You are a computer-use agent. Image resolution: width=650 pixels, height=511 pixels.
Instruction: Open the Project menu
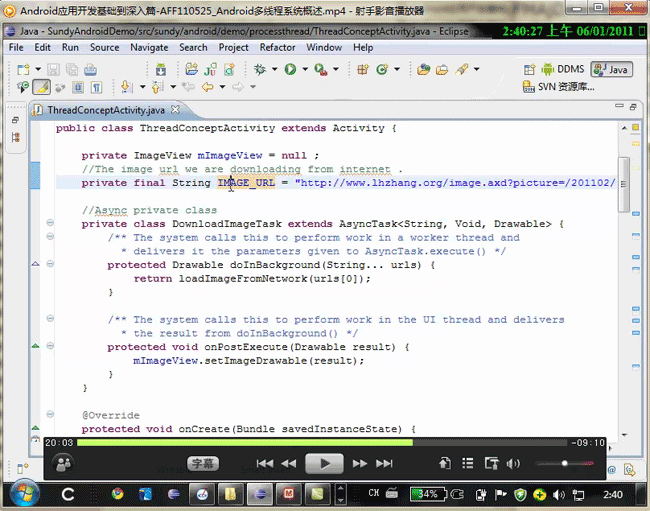tap(233, 48)
